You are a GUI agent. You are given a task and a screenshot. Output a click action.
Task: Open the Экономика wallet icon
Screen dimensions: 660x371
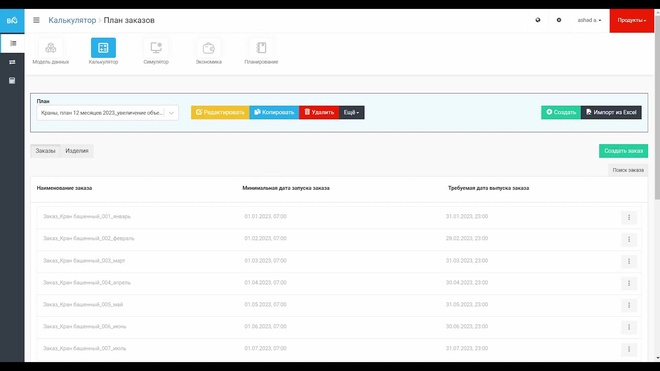point(209,48)
